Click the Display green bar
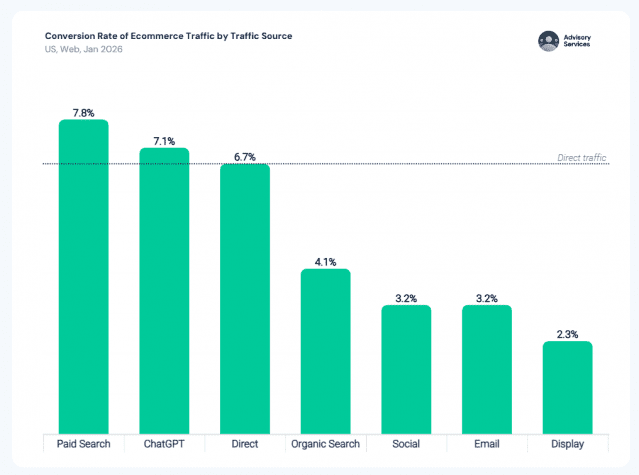 coord(567,386)
